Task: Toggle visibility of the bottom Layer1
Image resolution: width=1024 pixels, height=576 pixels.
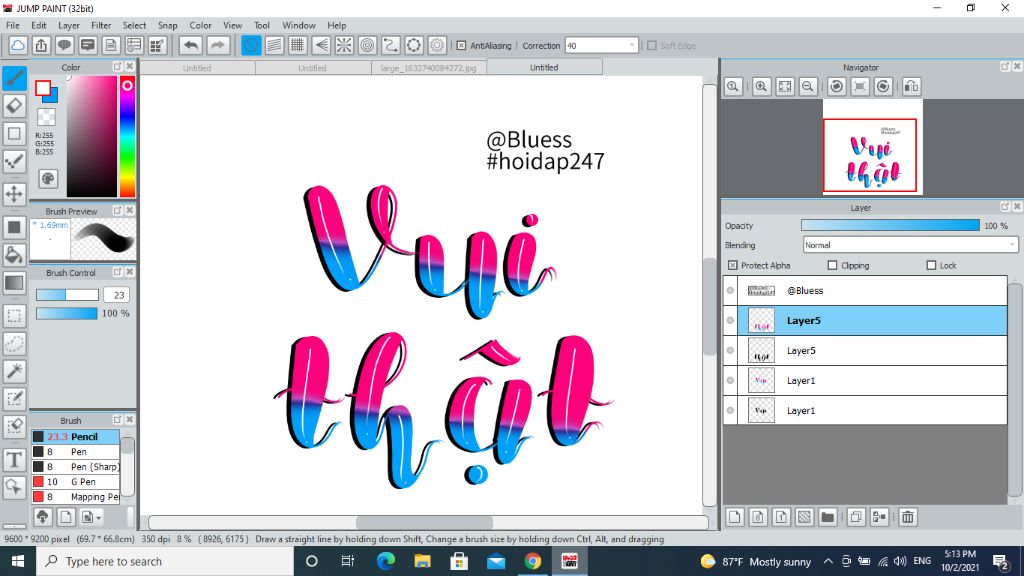Action: coord(730,411)
